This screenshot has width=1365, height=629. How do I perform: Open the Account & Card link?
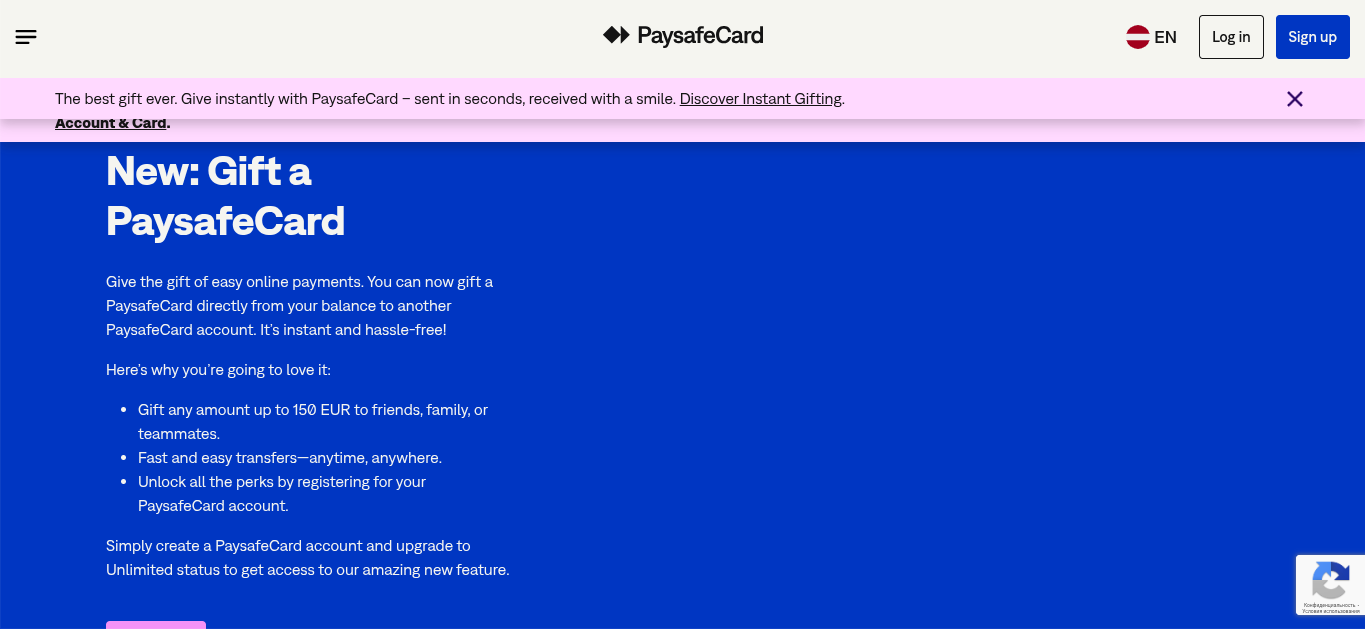111,123
